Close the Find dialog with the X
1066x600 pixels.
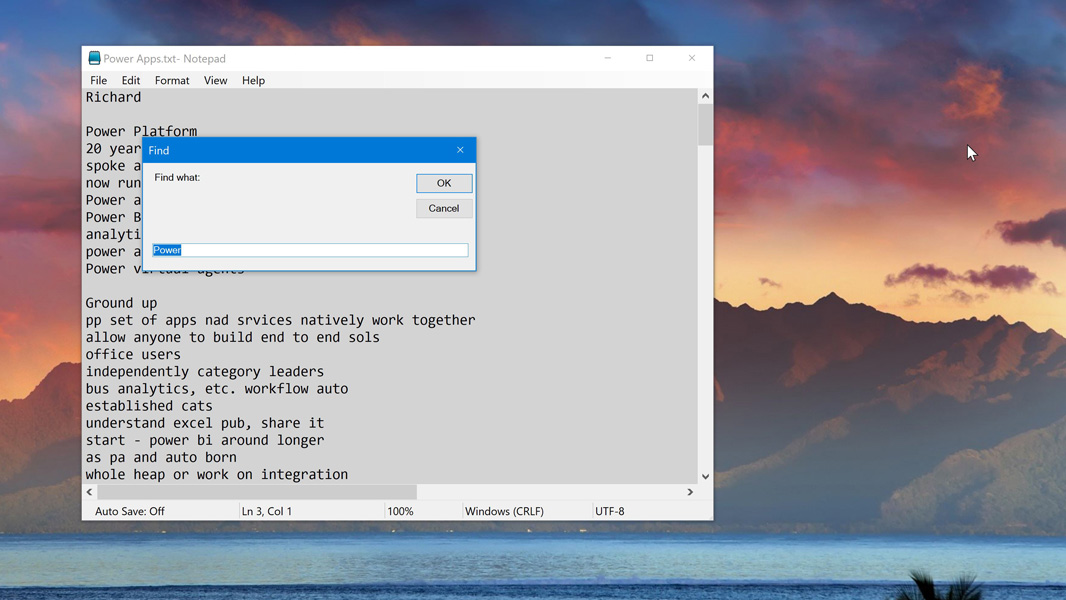click(460, 150)
